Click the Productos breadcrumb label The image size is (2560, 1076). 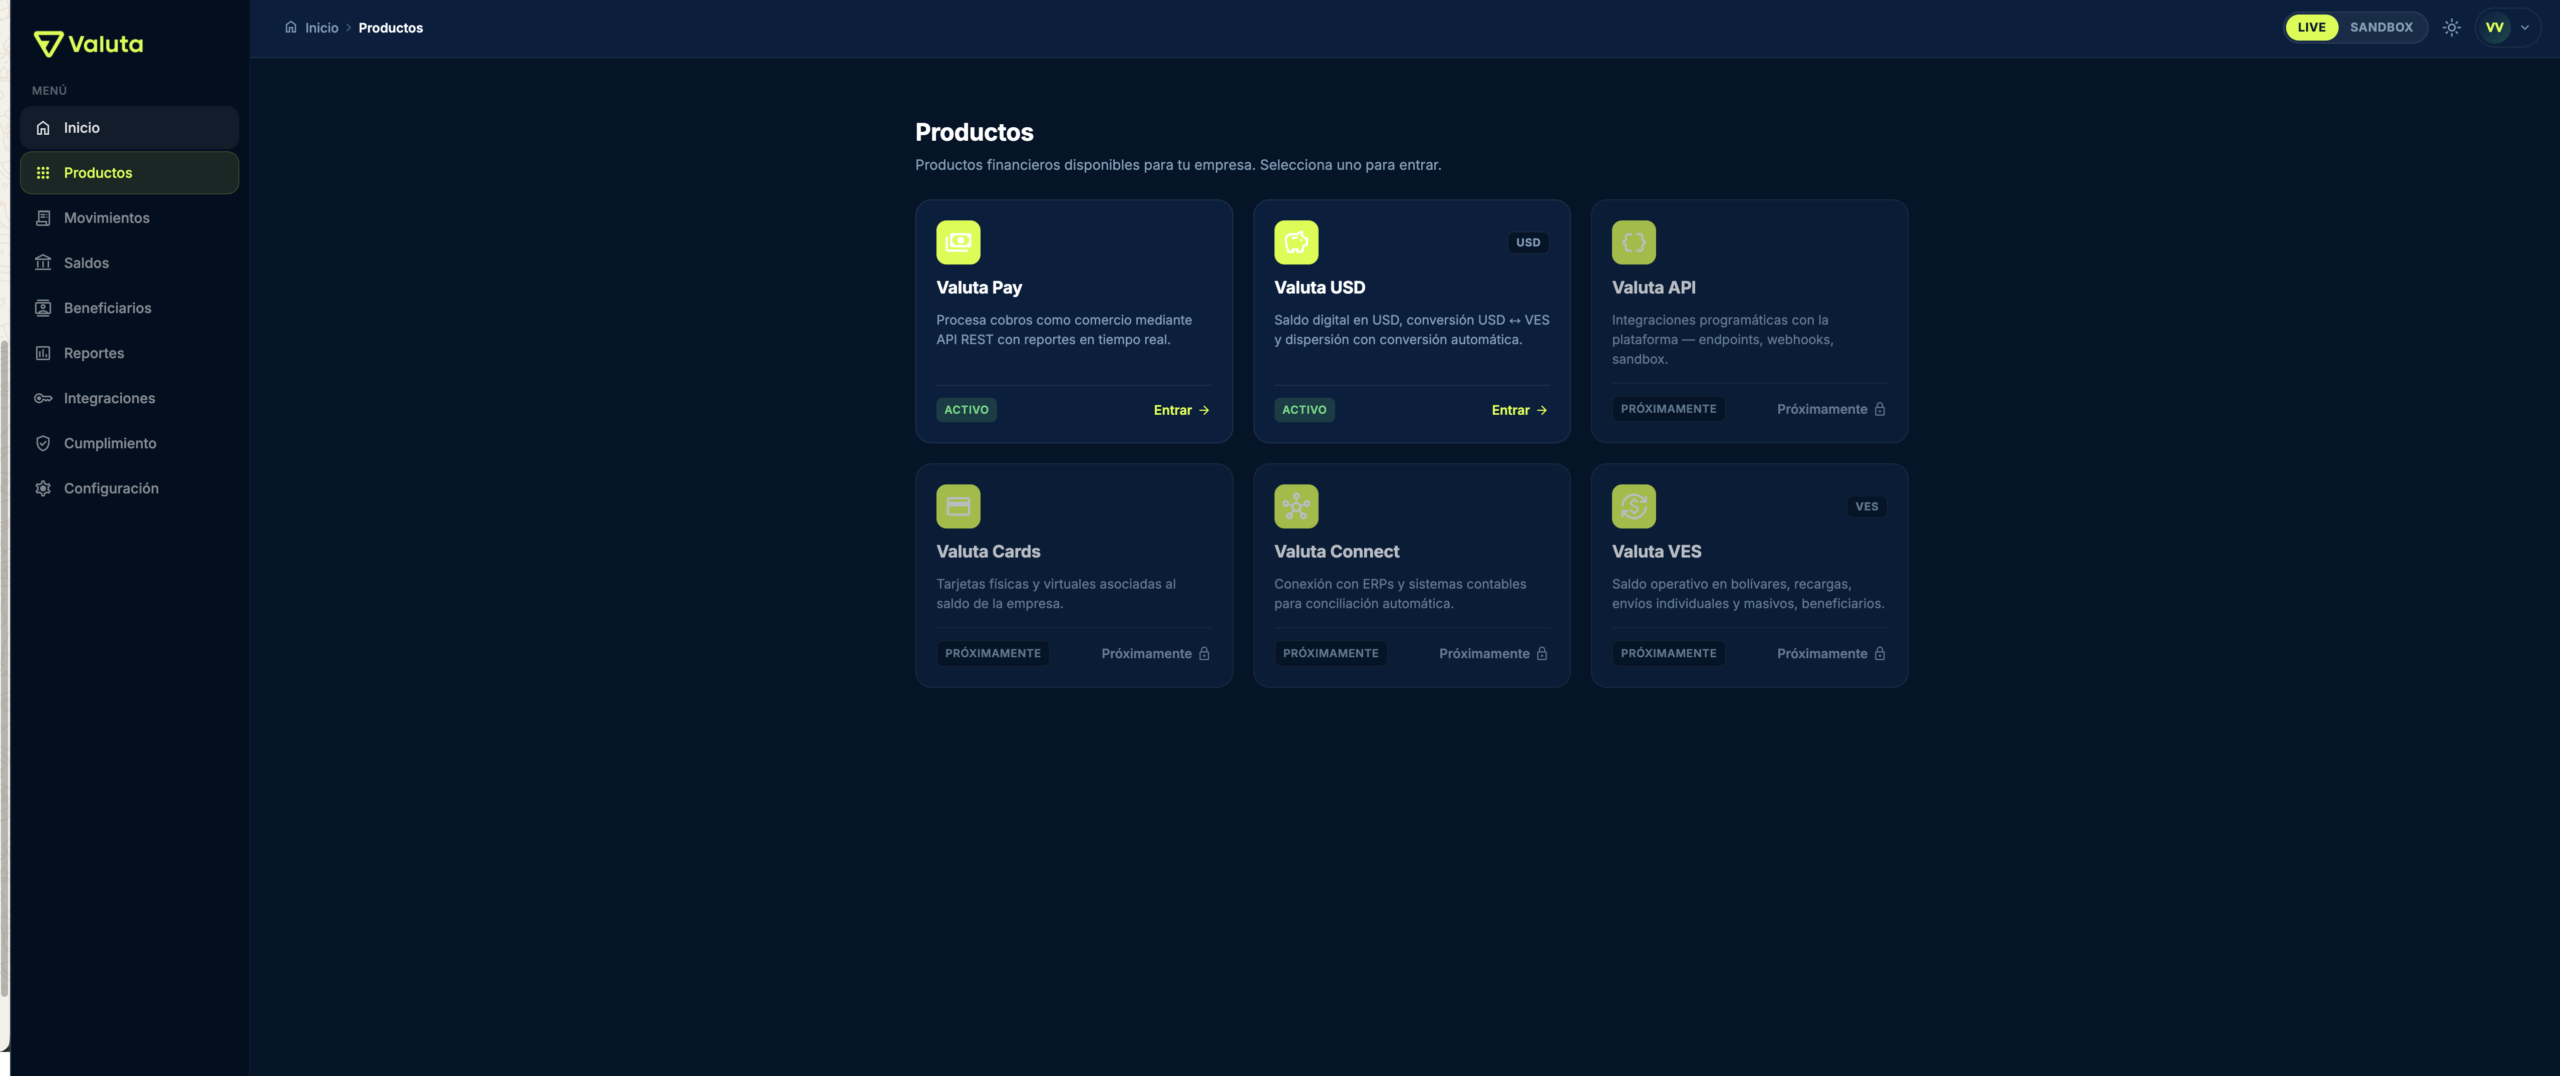(x=391, y=28)
